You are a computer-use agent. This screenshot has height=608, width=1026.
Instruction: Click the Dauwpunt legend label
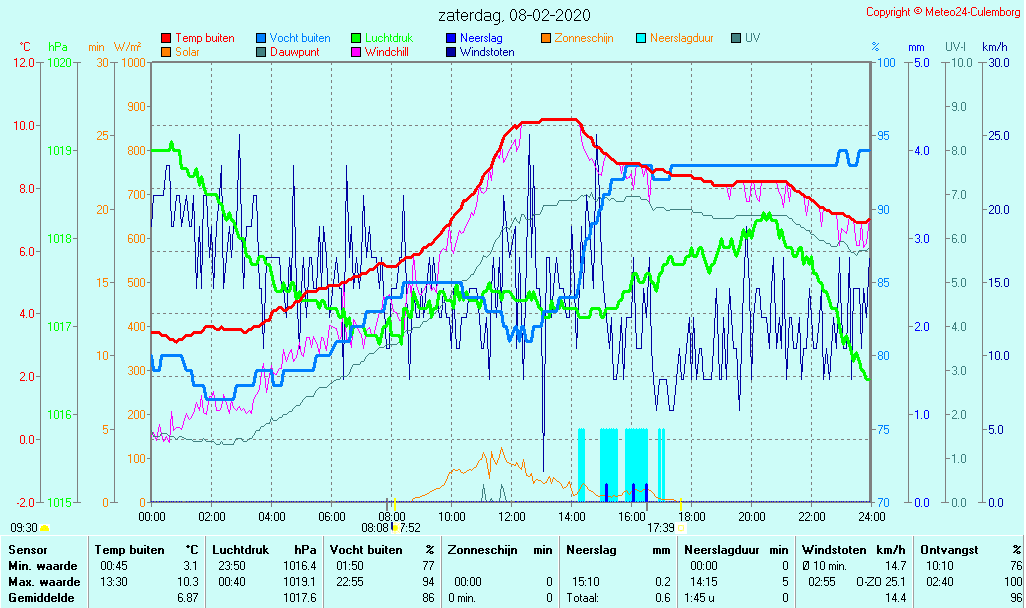click(294, 52)
